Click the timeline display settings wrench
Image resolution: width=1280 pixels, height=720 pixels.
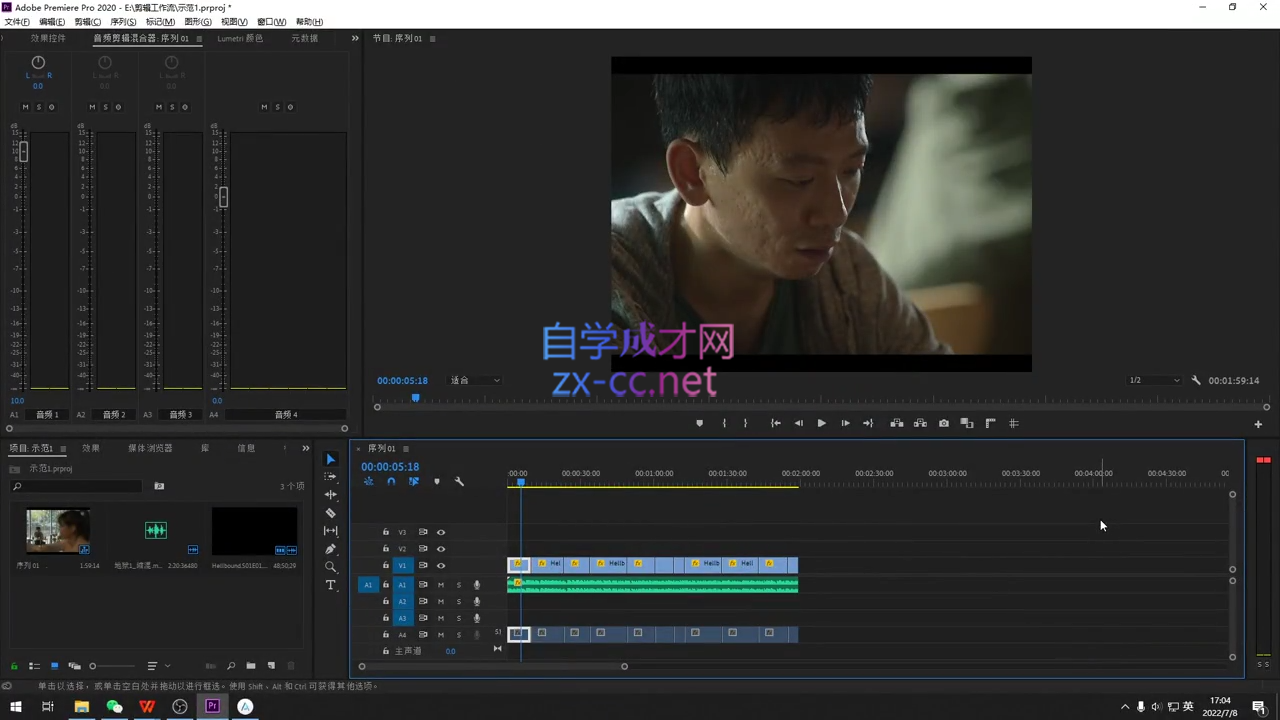(459, 482)
